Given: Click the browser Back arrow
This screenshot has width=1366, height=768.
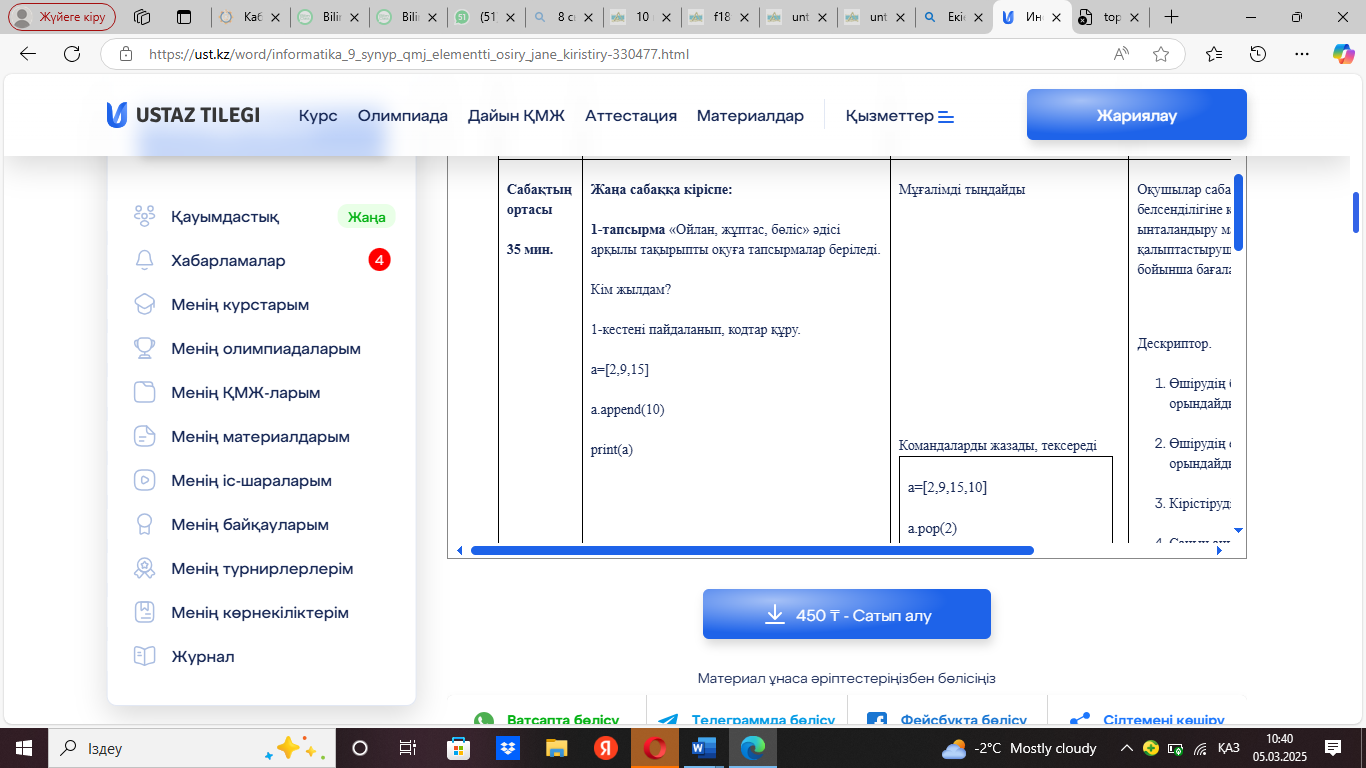Looking at the screenshot, I should pos(28,54).
